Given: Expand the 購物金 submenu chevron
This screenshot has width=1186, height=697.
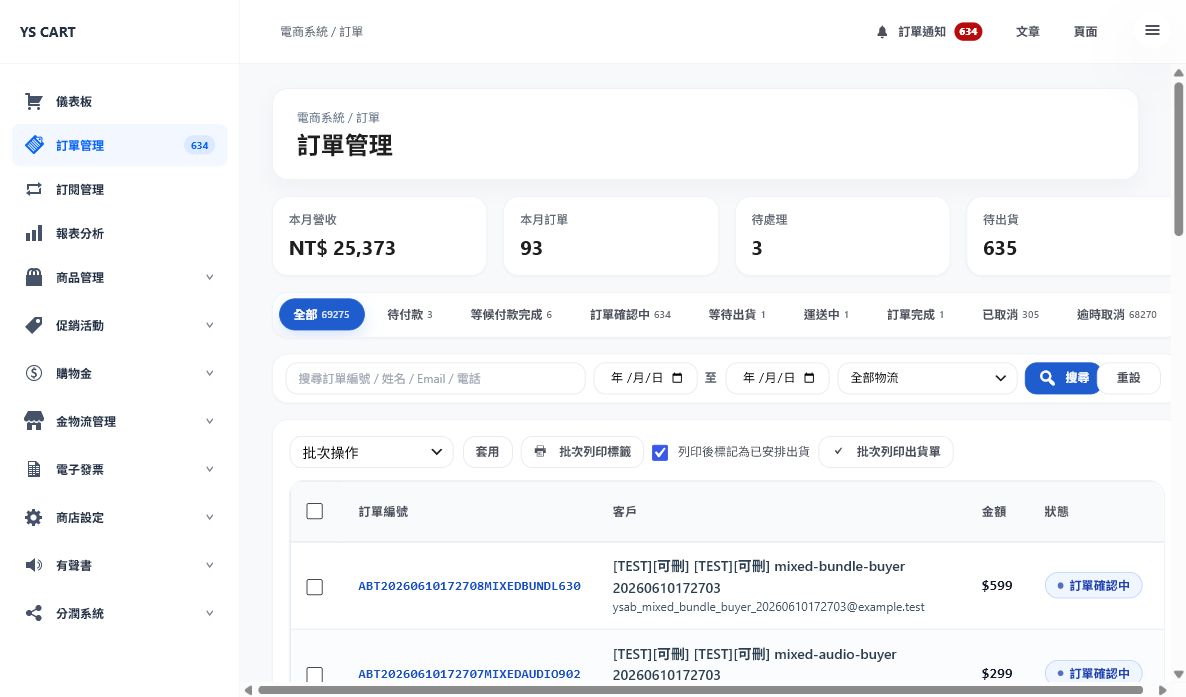Looking at the screenshot, I should click(x=210, y=373).
